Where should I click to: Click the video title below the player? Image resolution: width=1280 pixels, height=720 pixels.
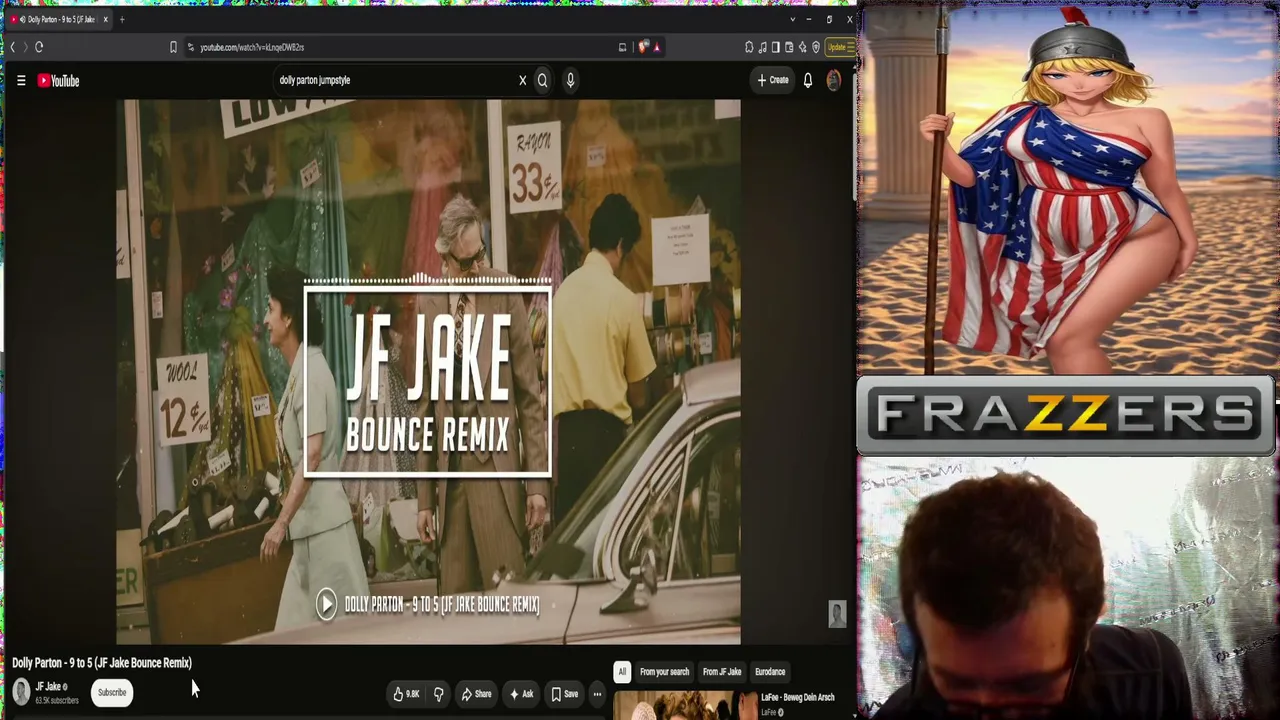click(102, 663)
